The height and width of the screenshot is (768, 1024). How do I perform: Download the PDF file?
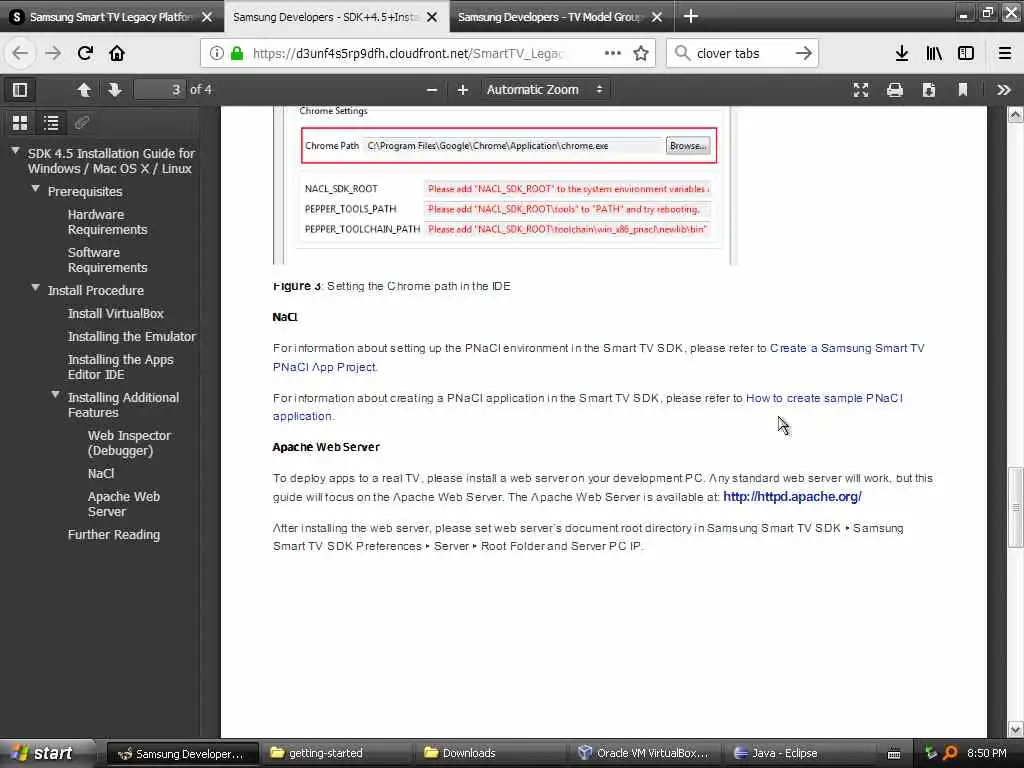tap(929, 89)
